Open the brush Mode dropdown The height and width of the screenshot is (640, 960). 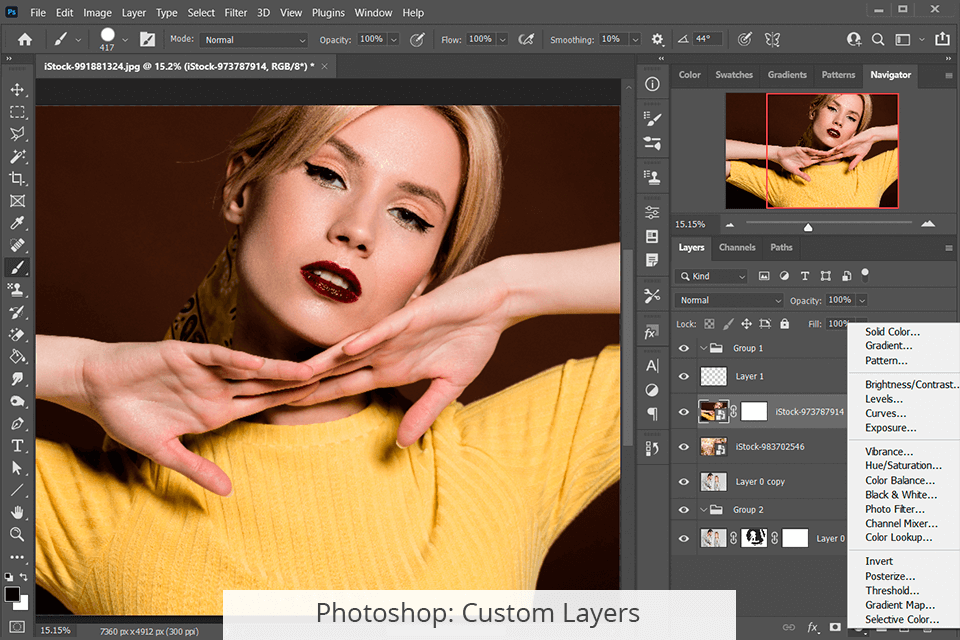(x=253, y=40)
